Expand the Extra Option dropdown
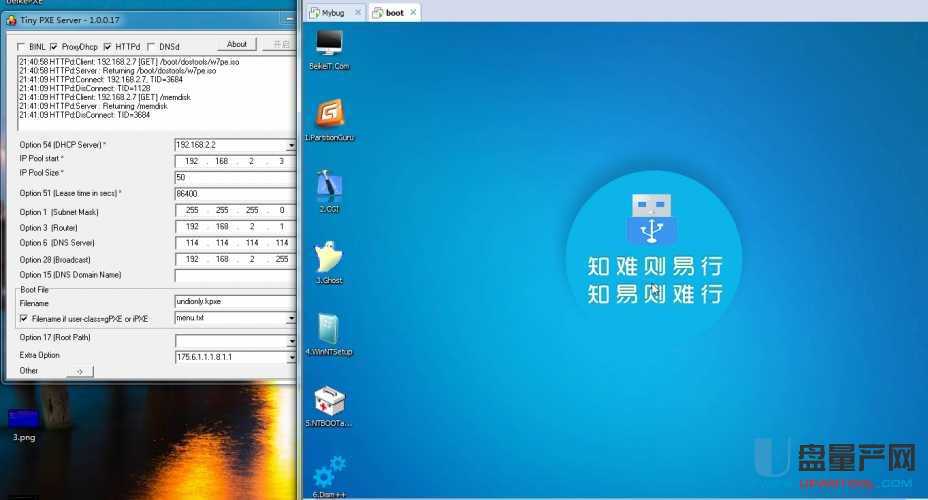 [291, 356]
